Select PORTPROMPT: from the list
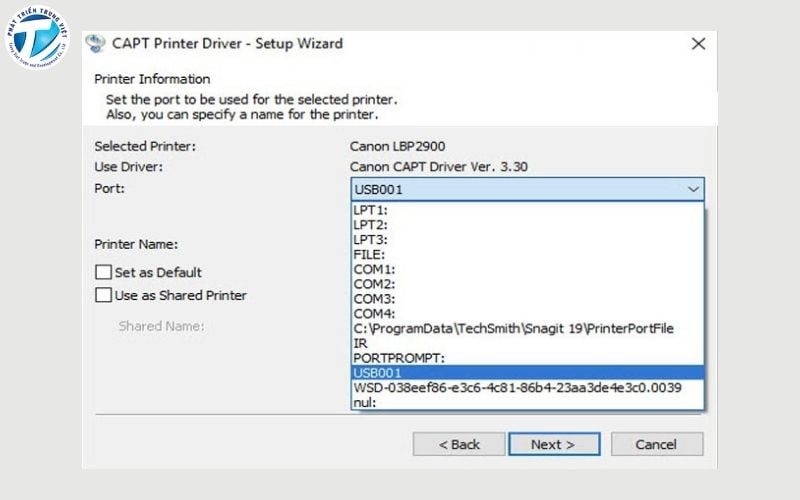Viewport: 800px width, 500px height. 398,357
